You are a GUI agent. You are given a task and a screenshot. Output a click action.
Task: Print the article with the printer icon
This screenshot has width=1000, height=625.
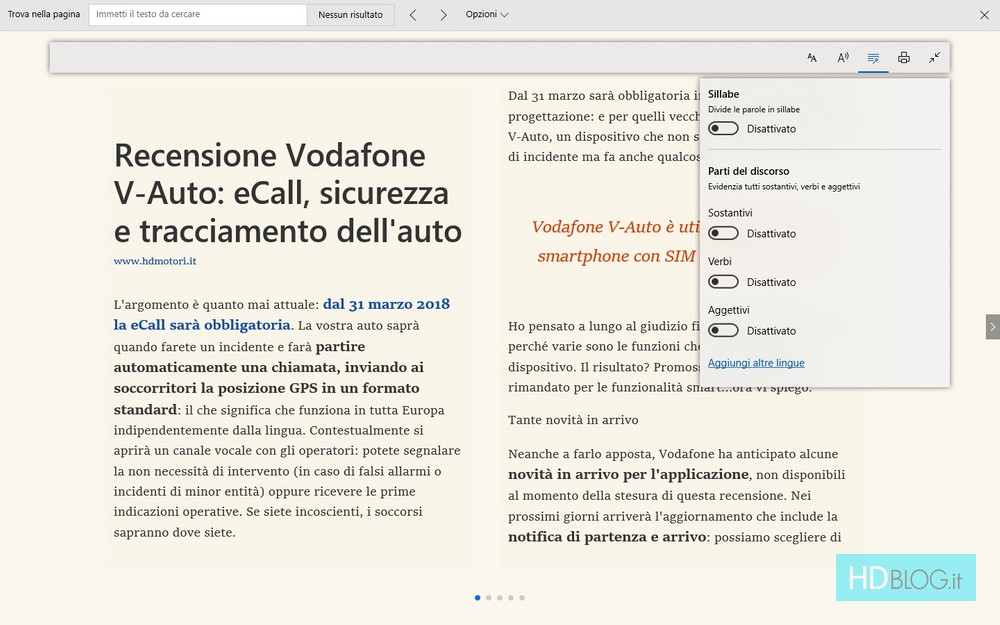click(x=904, y=58)
